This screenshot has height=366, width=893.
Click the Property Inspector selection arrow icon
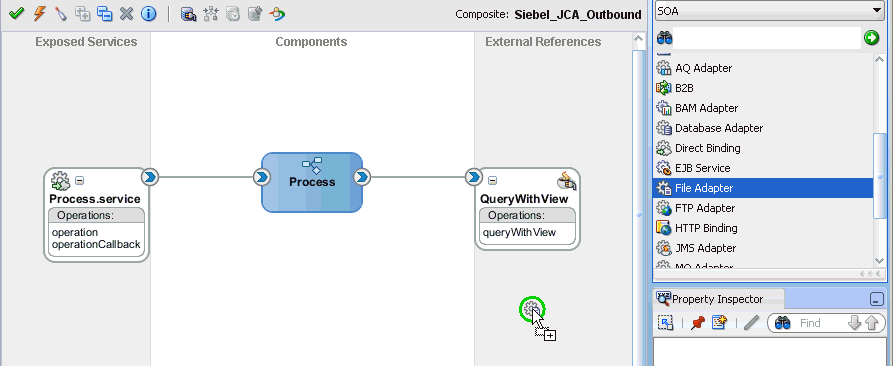(x=665, y=323)
